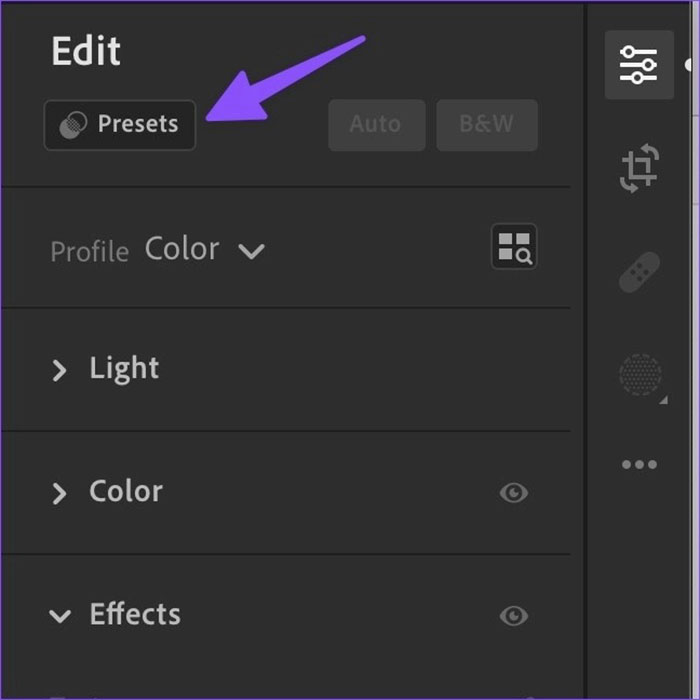Image resolution: width=700 pixels, height=700 pixels.
Task: Collapse the Effects section chevron
Action: (x=60, y=616)
